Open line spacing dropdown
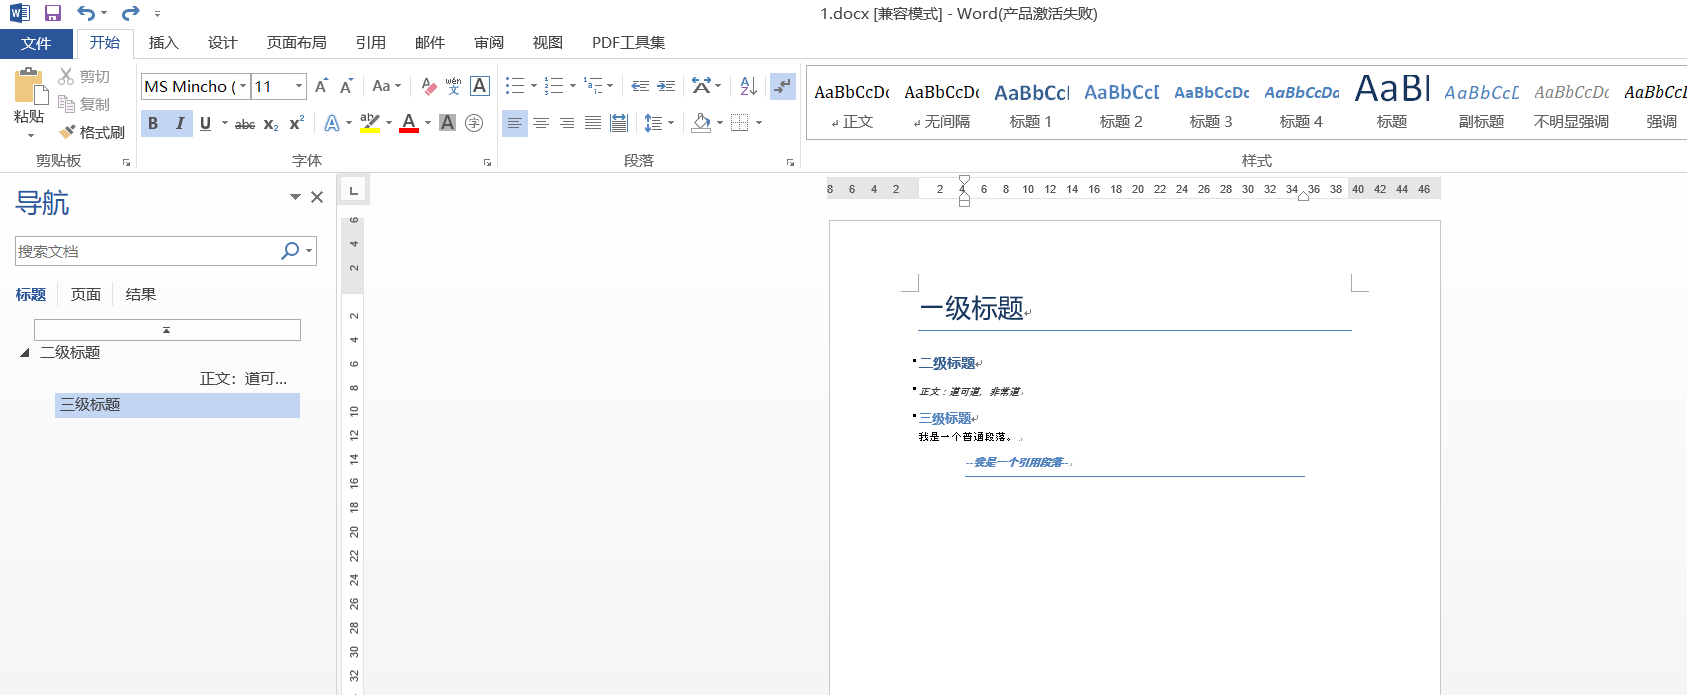This screenshot has width=1687, height=695. [659, 123]
